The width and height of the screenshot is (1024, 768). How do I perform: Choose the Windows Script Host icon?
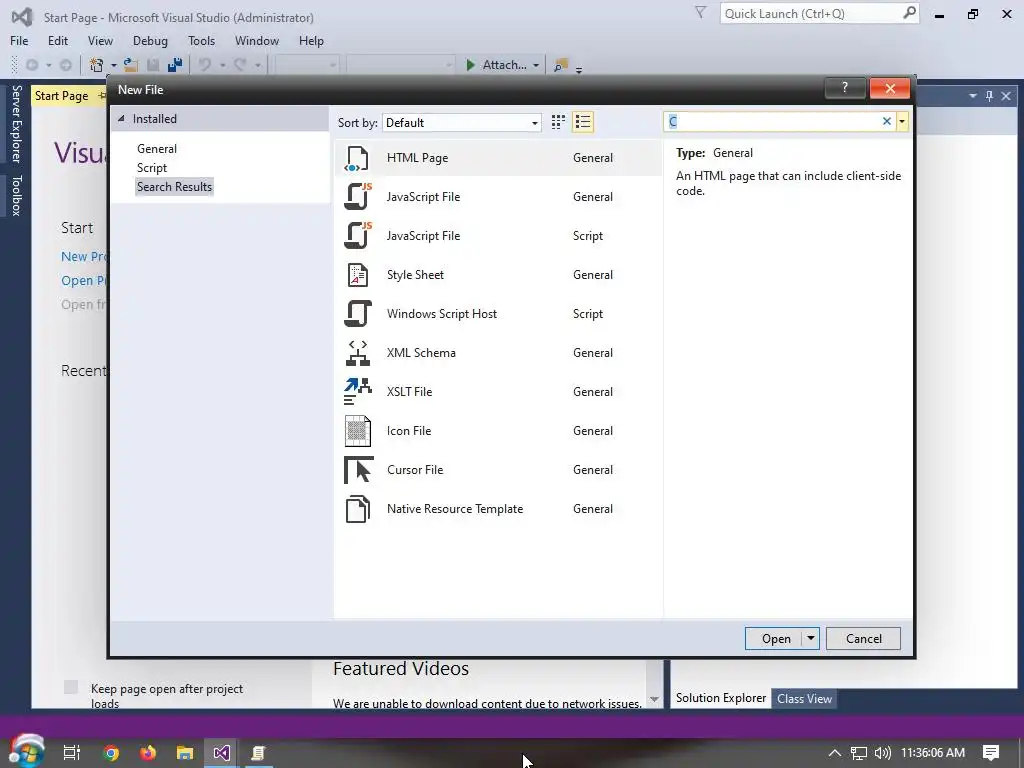[357, 313]
